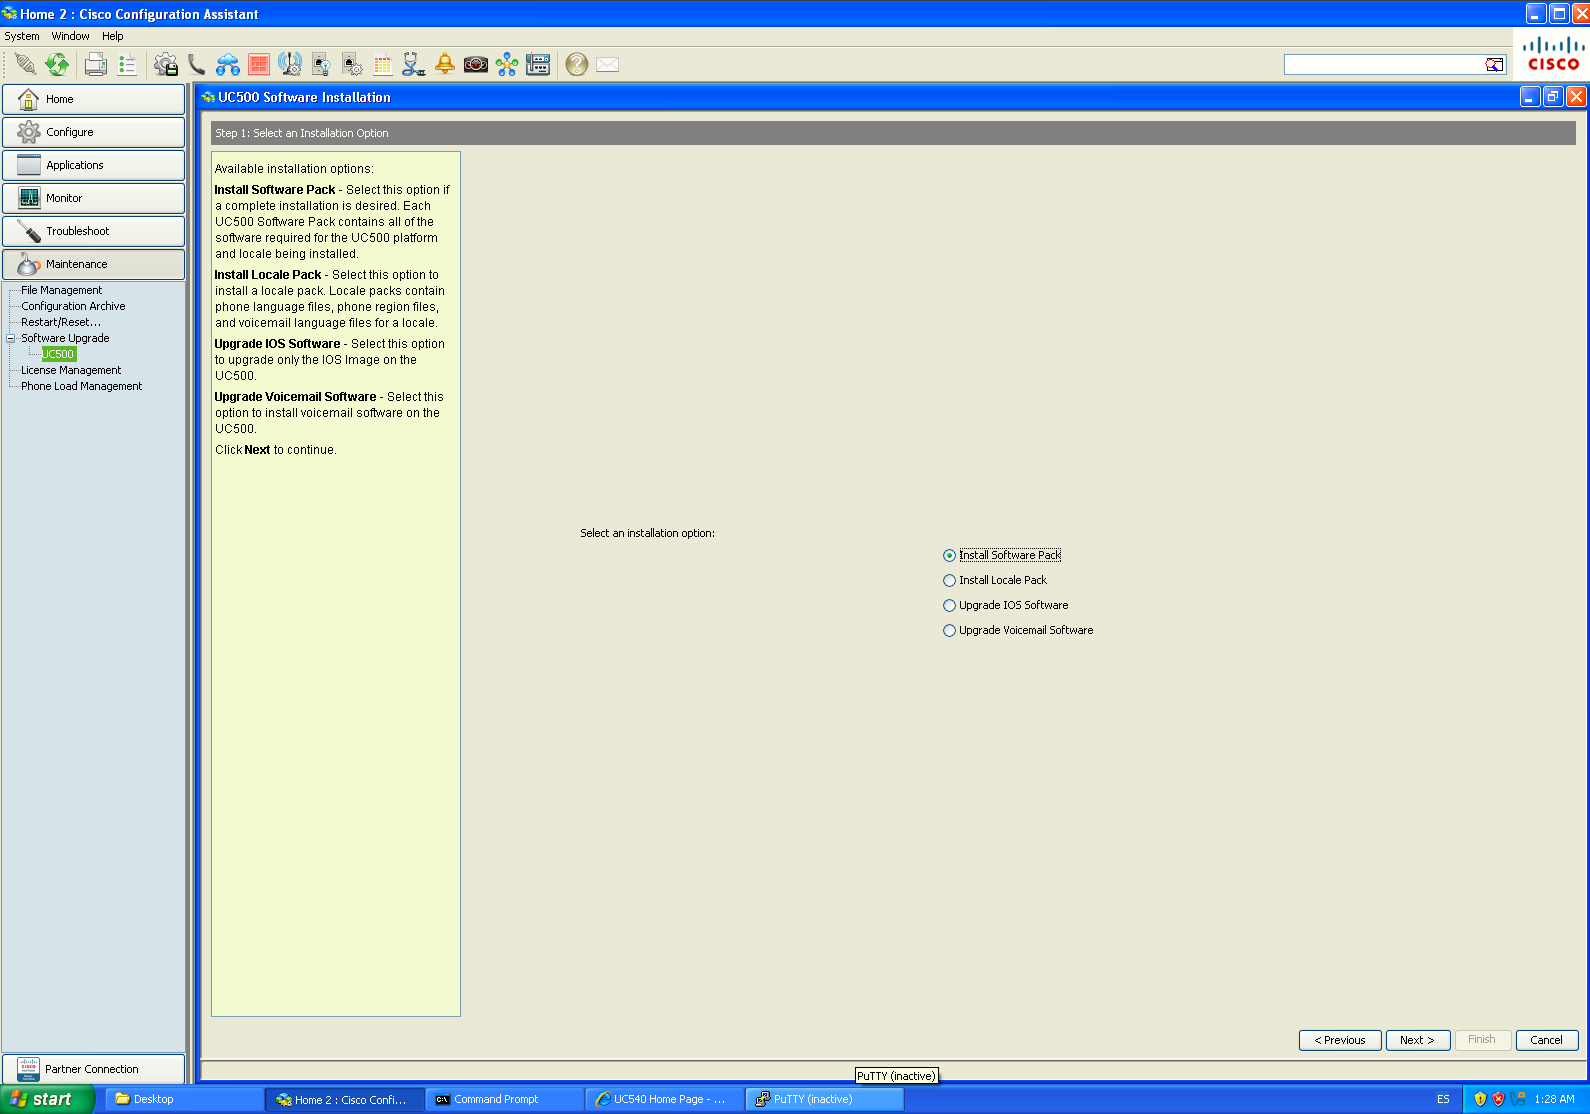The height and width of the screenshot is (1114, 1590).
Task: Click the checklist document toolbar icon
Action: pos(127,65)
